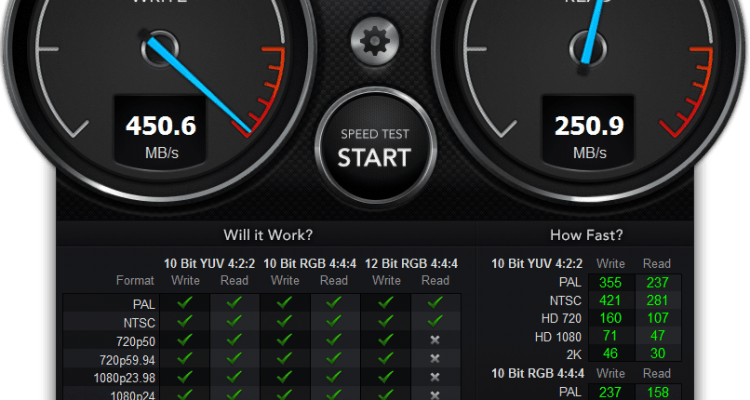
Task: Click the 2K write value 46
Action: [609, 353]
